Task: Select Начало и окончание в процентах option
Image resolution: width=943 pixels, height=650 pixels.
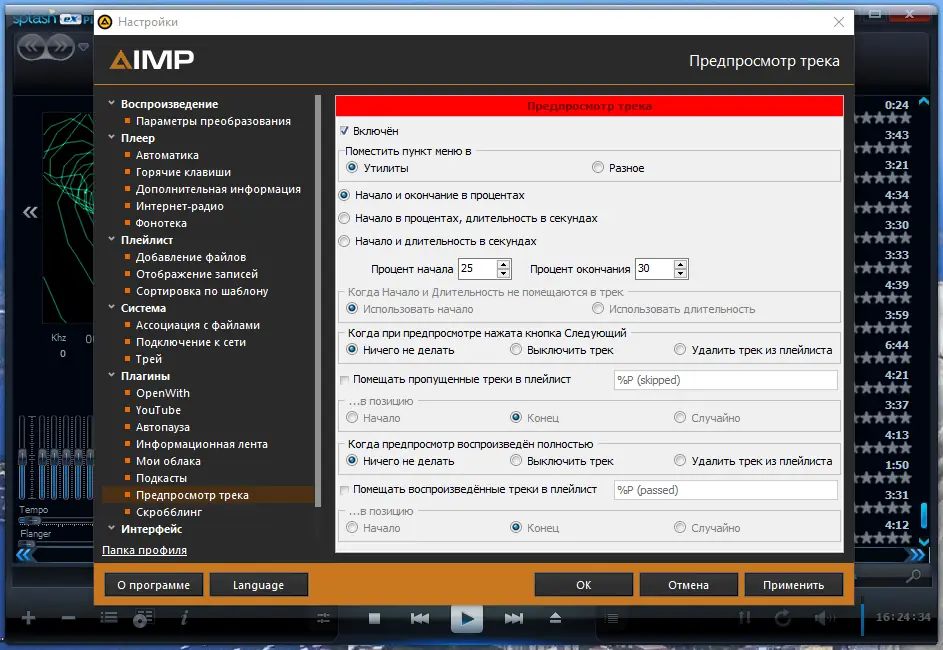Action: 344,195
